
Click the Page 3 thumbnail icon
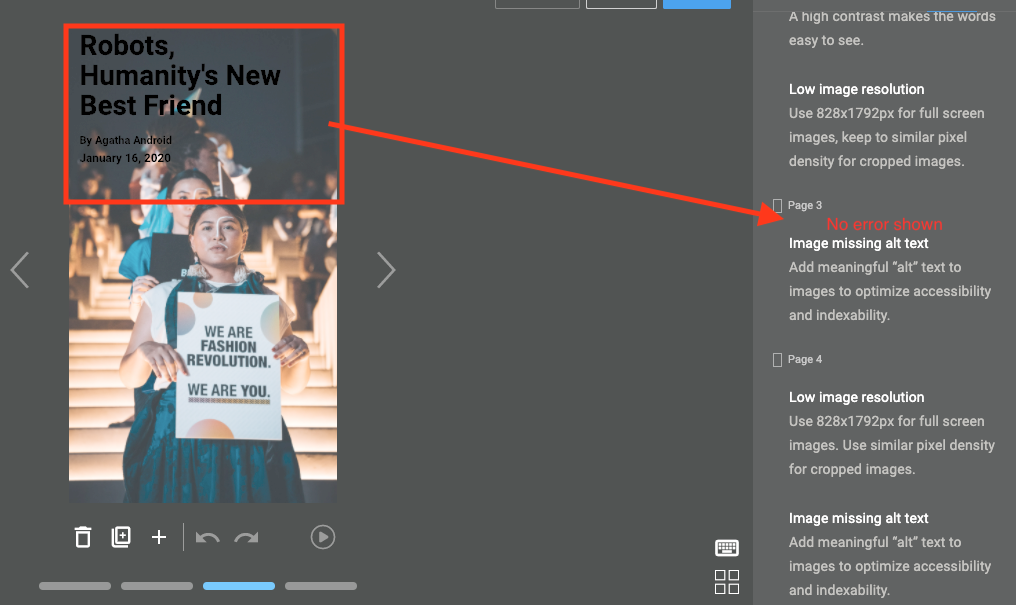point(778,206)
